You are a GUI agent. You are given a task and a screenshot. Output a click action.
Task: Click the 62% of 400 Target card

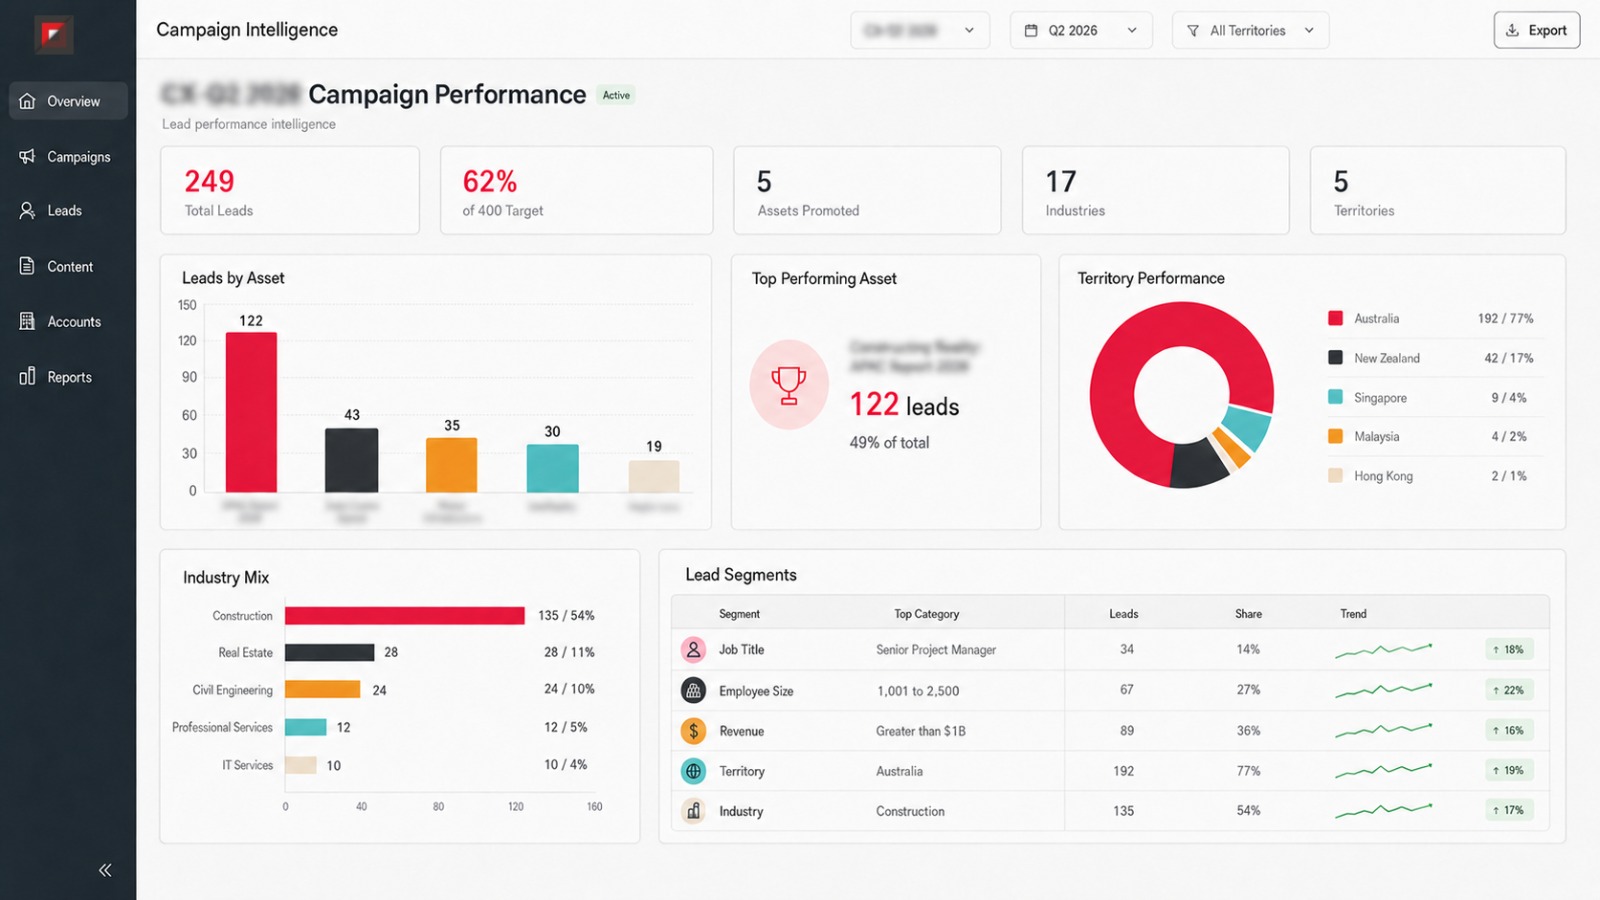tap(577, 190)
